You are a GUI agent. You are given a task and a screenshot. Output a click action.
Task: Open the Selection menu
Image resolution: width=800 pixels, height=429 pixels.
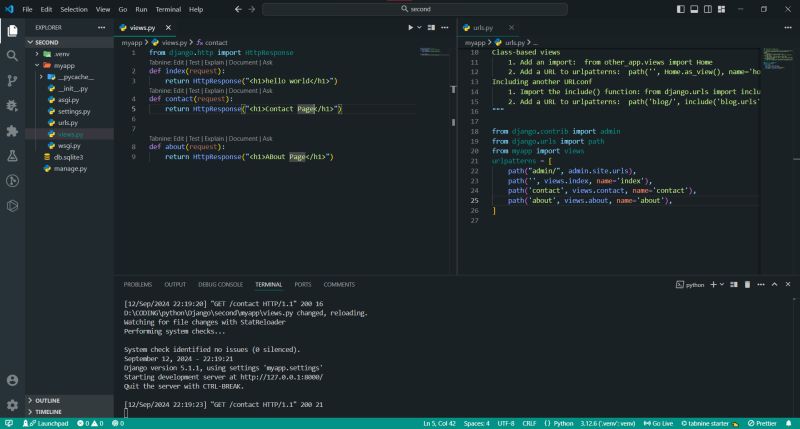[74, 9]
